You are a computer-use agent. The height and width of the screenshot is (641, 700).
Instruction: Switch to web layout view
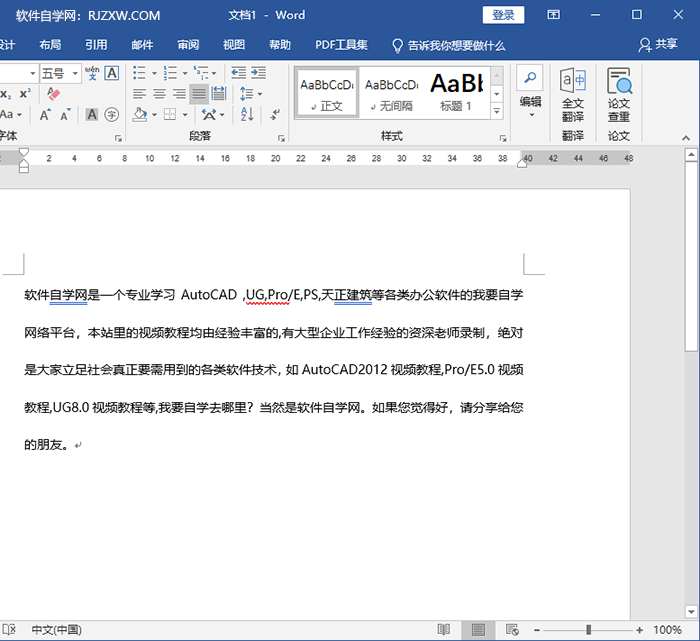(512, 630)
